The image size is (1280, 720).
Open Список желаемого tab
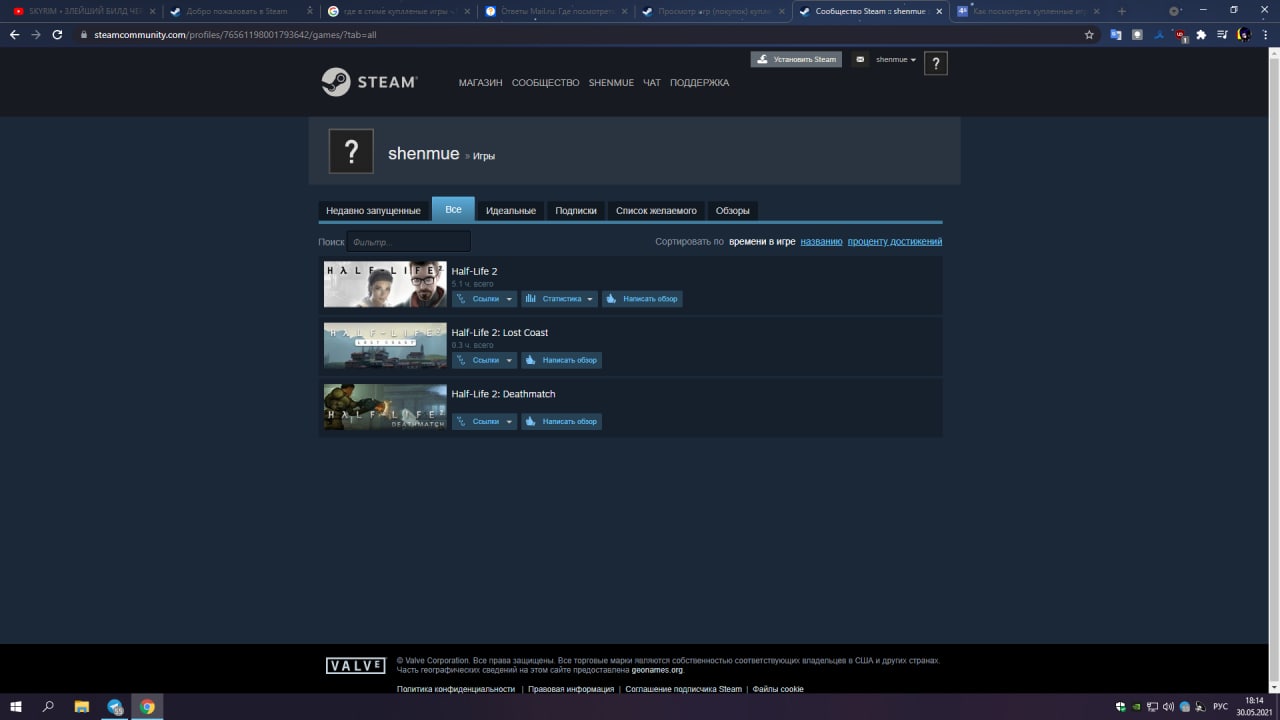656,211
